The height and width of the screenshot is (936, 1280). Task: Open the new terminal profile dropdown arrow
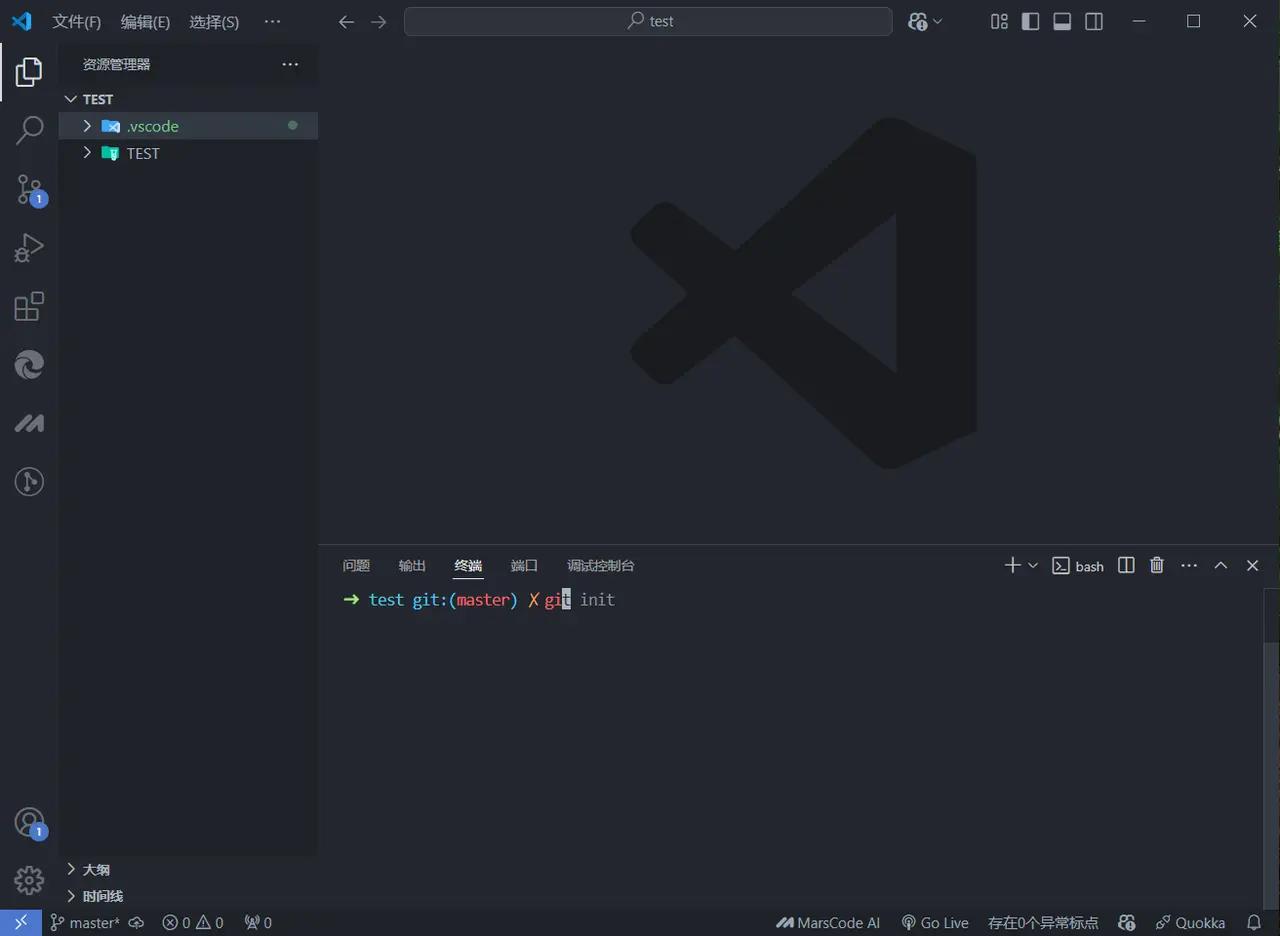[1033, 565]
